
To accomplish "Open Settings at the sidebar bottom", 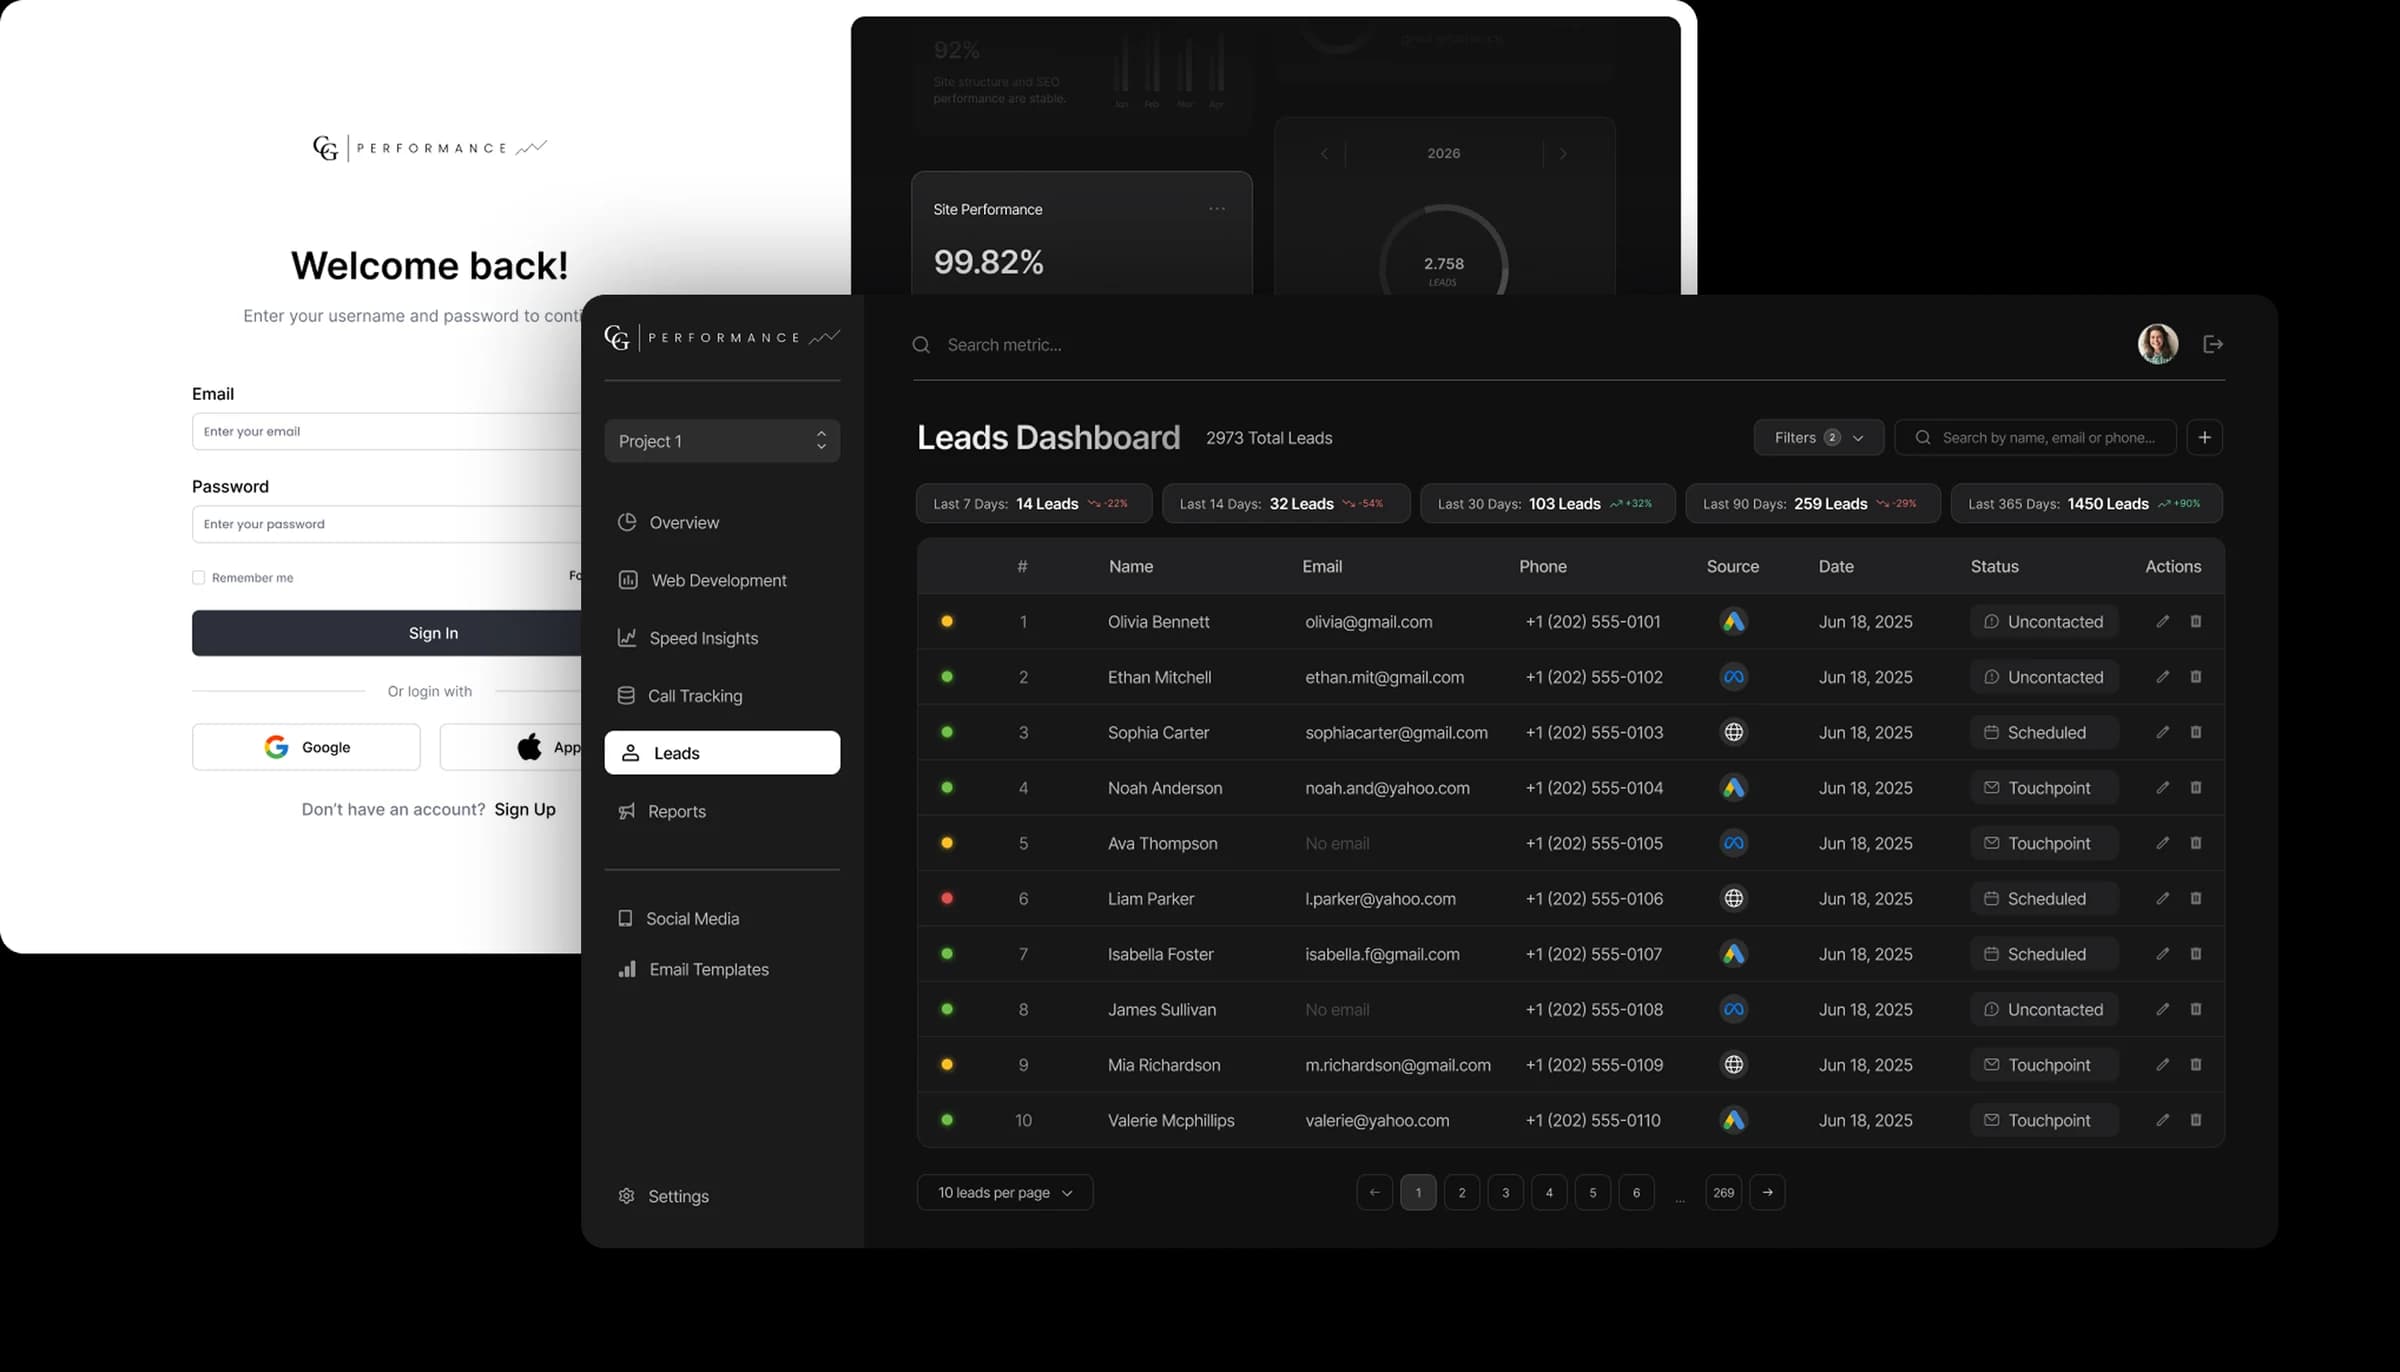I will click(x=664, y=1196).
